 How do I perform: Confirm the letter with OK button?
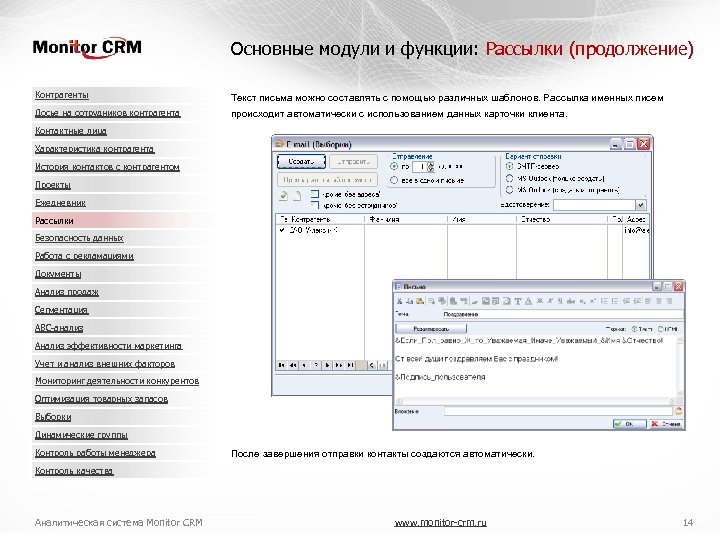coord(630,424)
